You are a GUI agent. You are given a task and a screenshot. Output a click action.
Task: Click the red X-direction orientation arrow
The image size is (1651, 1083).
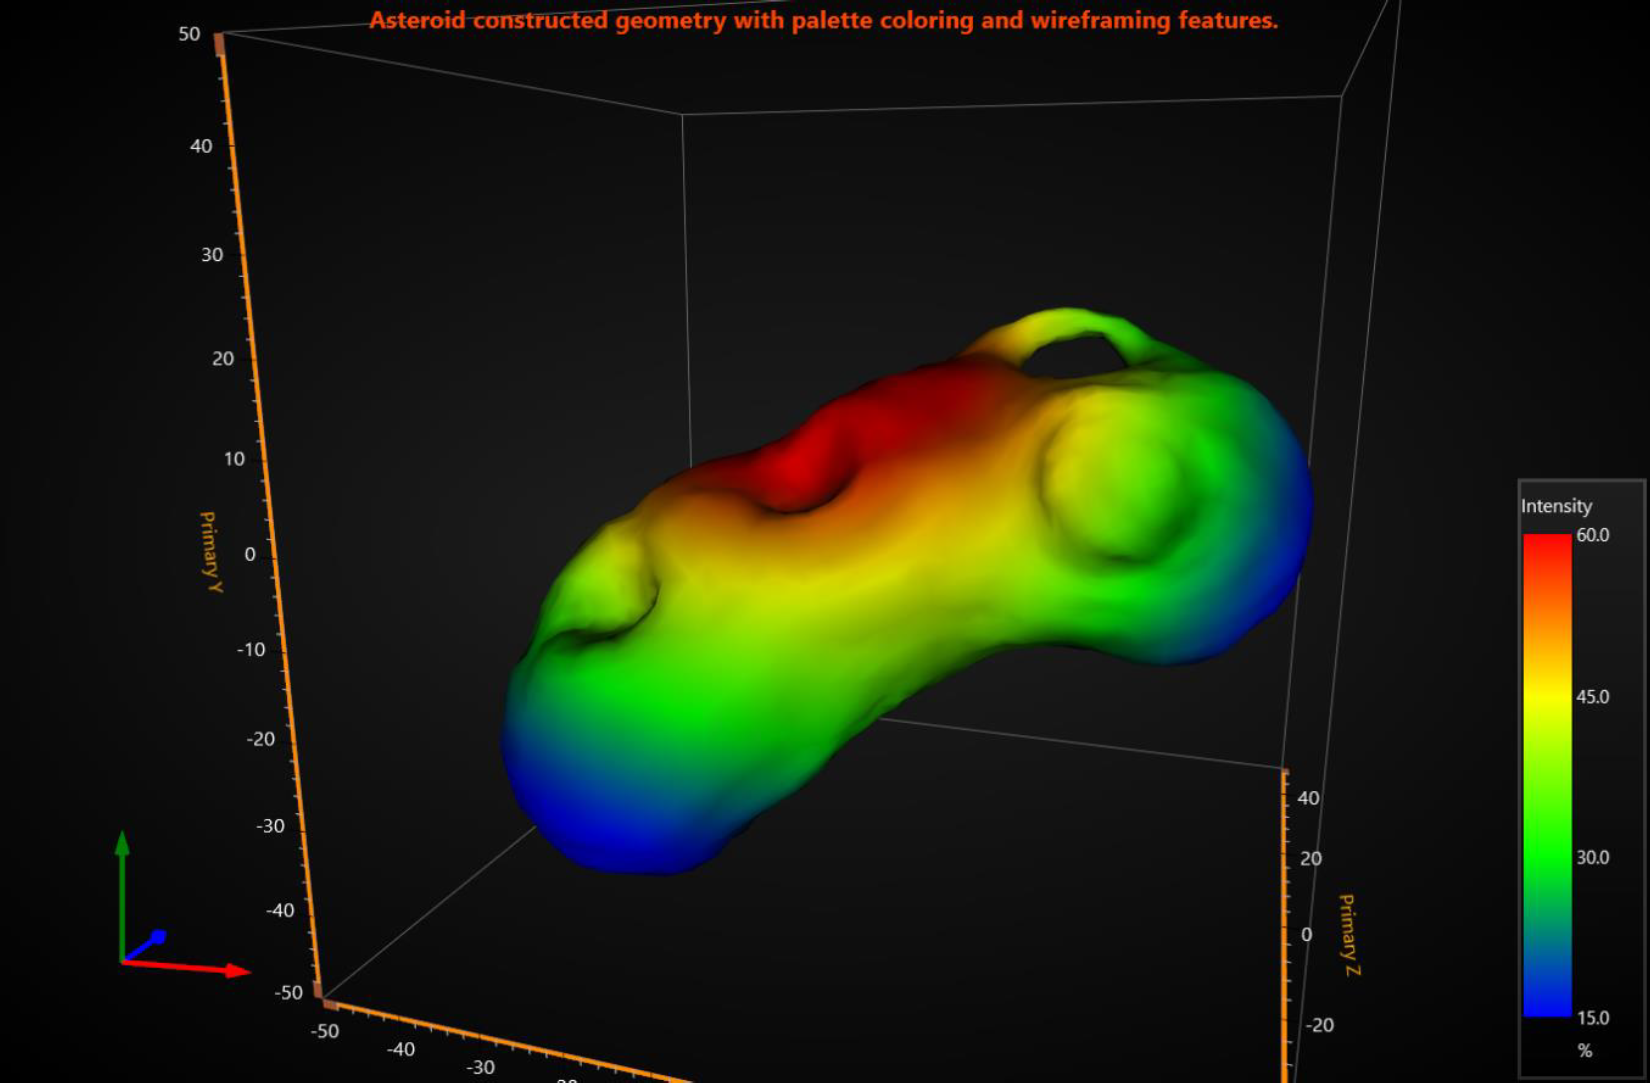[x=186, y=967]
